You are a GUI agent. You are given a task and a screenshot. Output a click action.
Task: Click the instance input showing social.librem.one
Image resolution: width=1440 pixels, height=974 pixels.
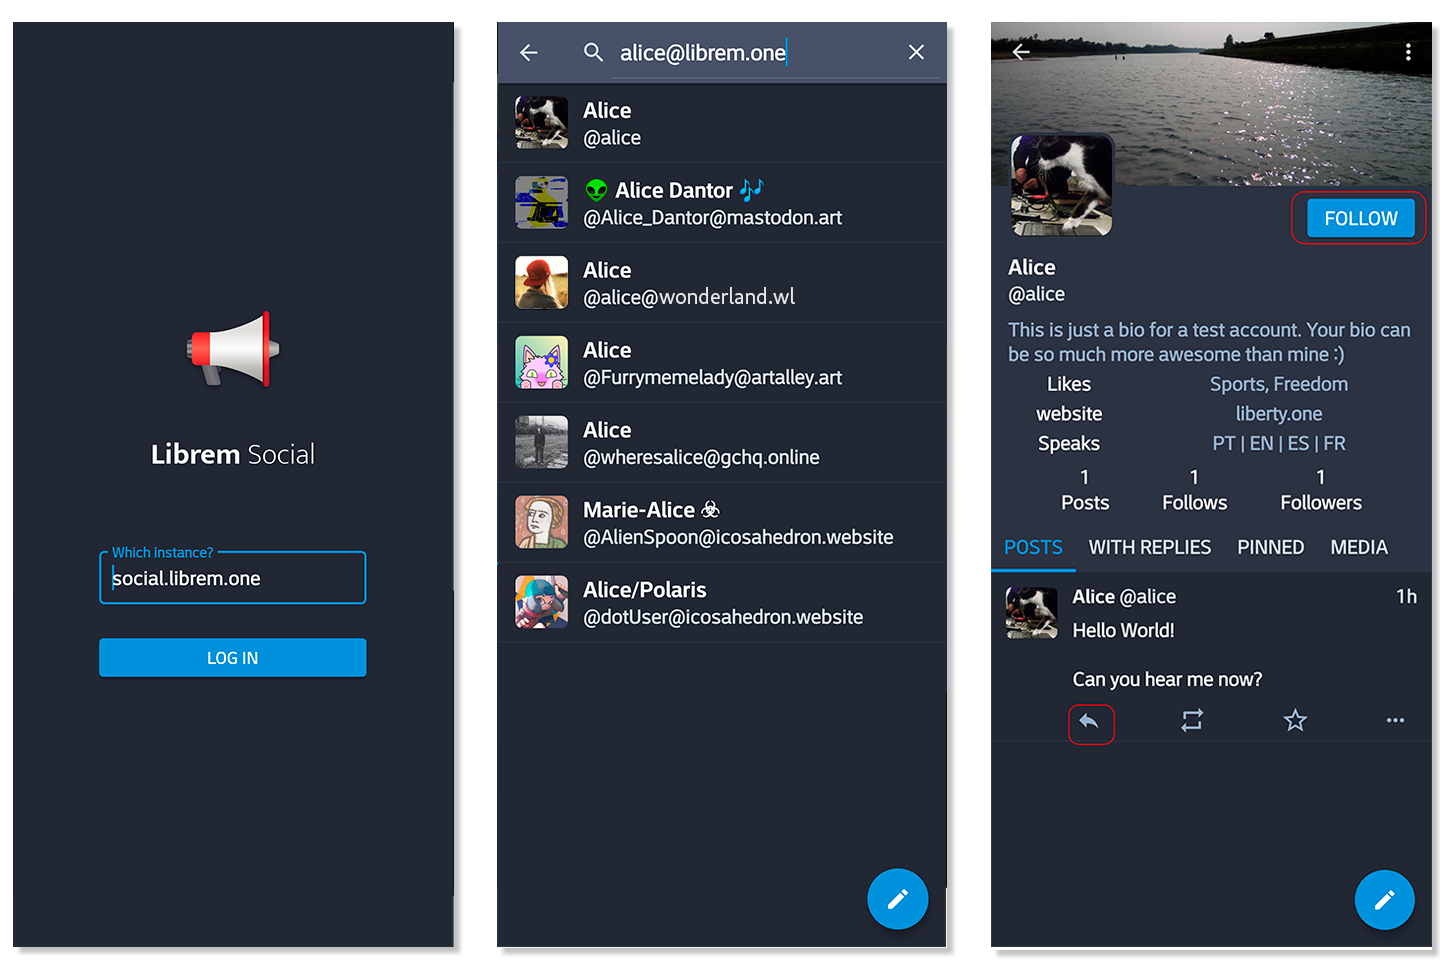click(232, 578)
